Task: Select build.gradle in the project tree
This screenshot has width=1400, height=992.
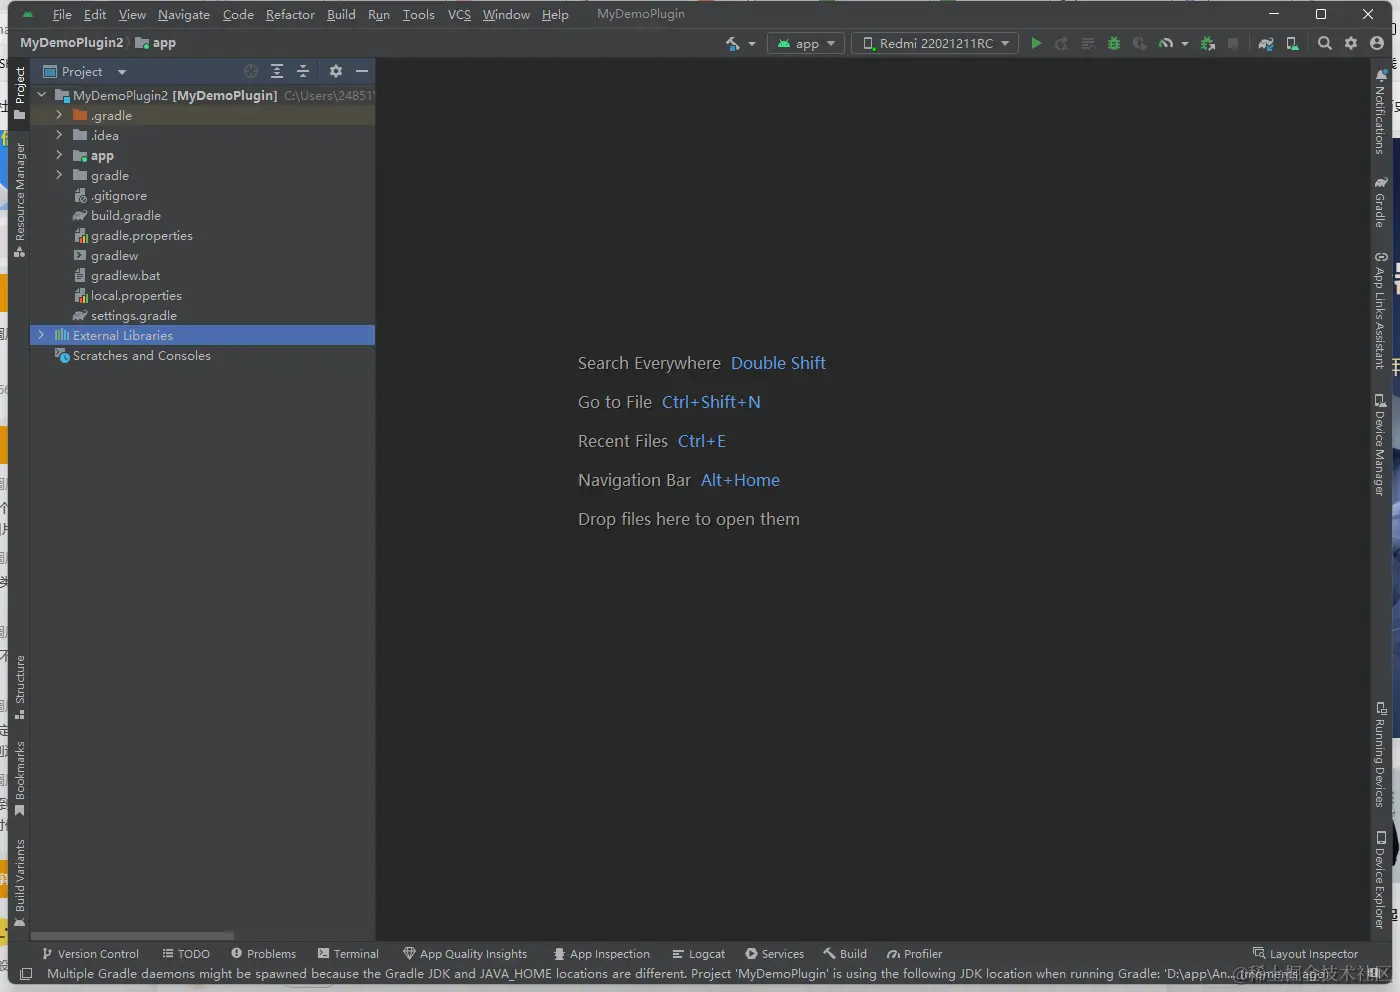Action: point(126,215)
